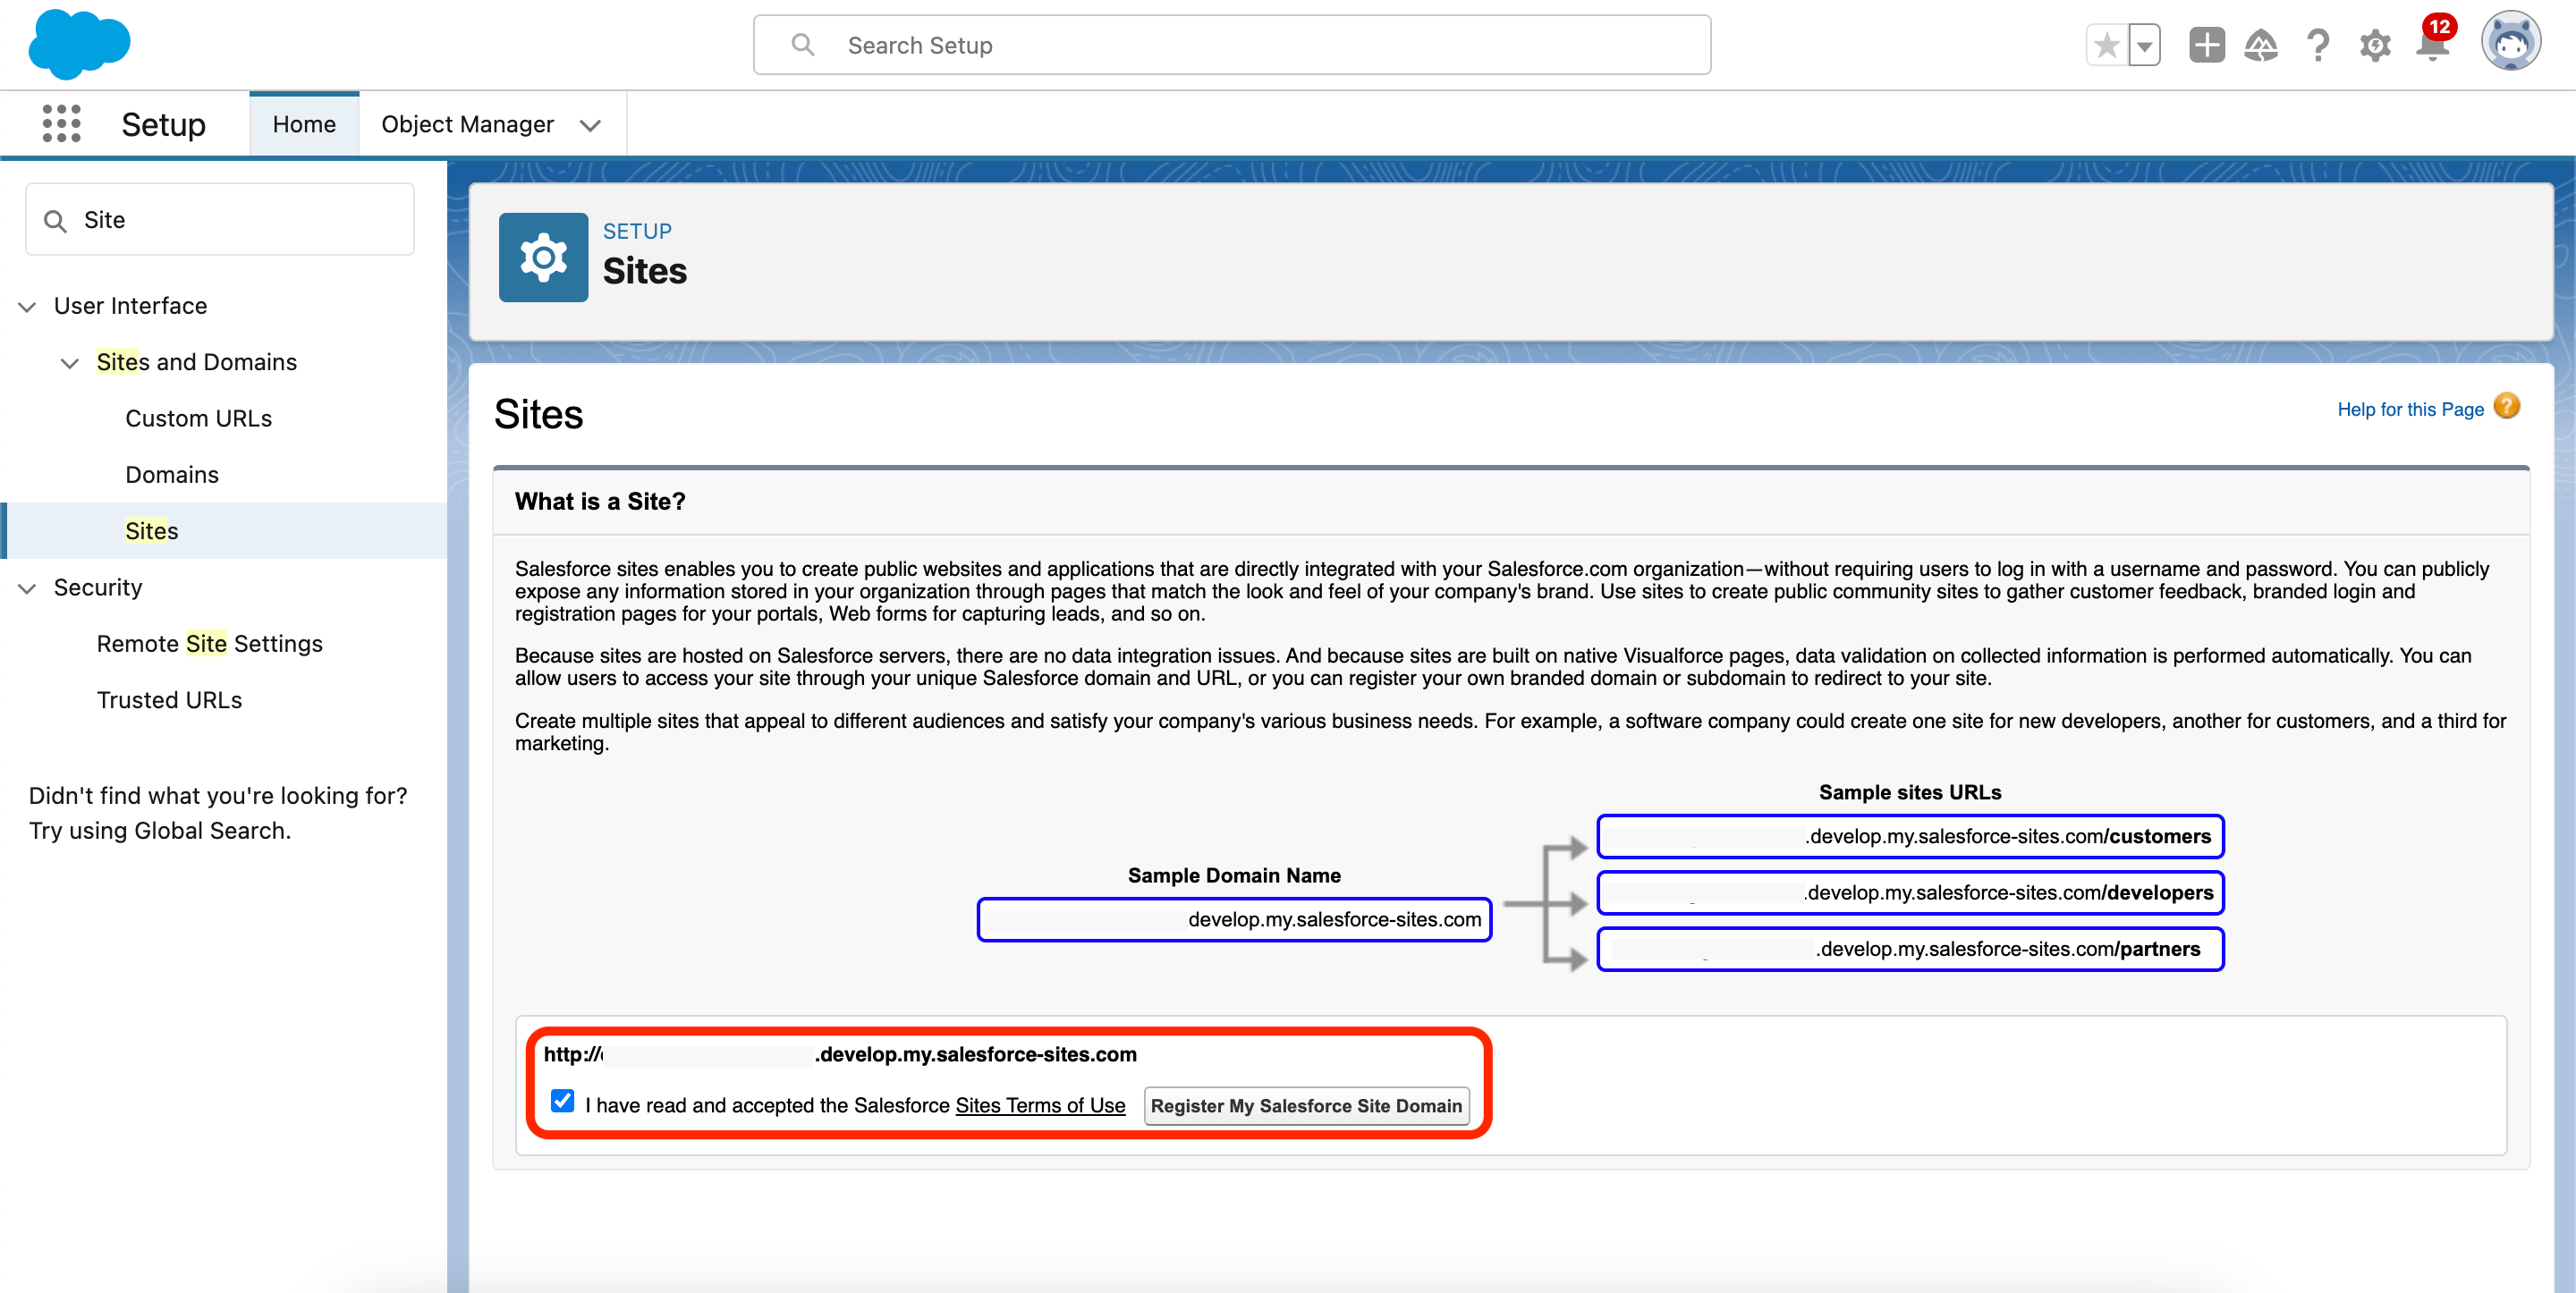
Task: Collapse the Security section
Action: click(x=28, y=588)
